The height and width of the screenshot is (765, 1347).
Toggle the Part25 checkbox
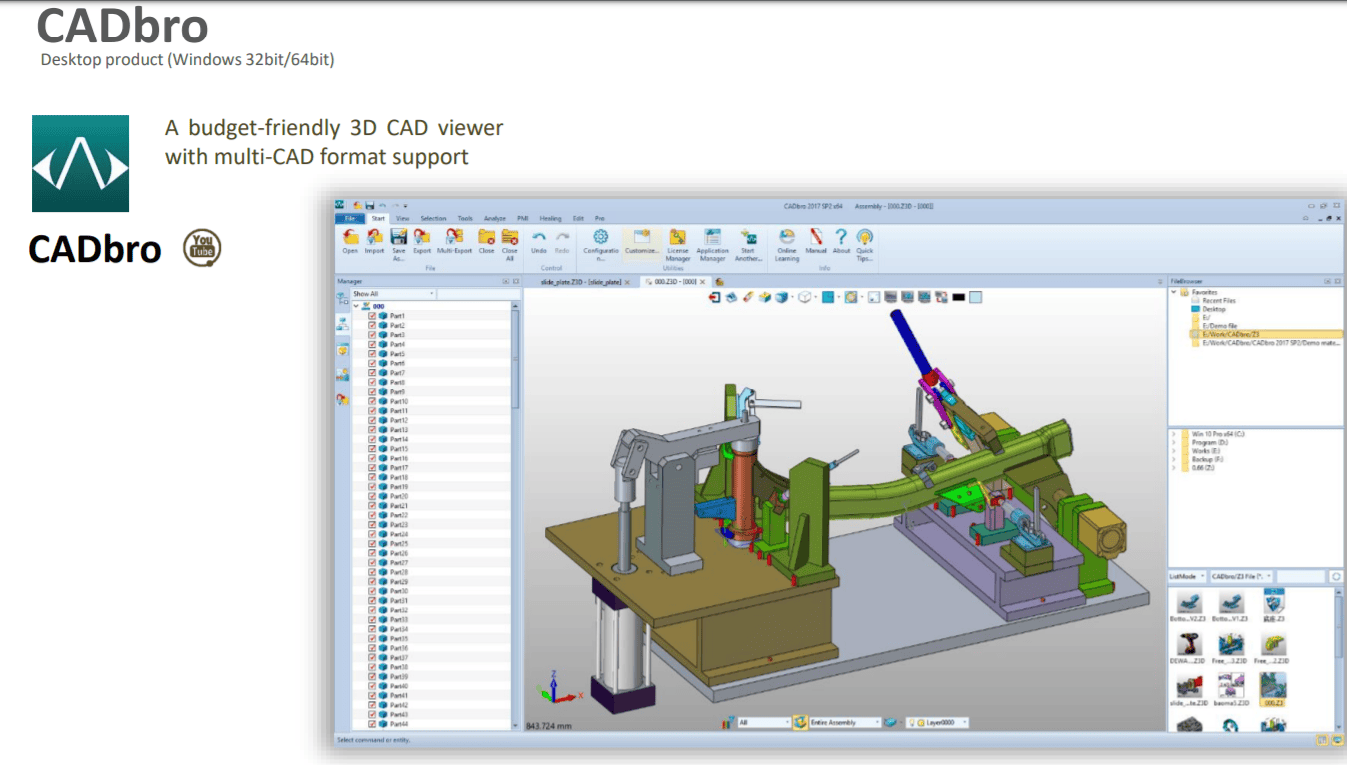[372, 544]
